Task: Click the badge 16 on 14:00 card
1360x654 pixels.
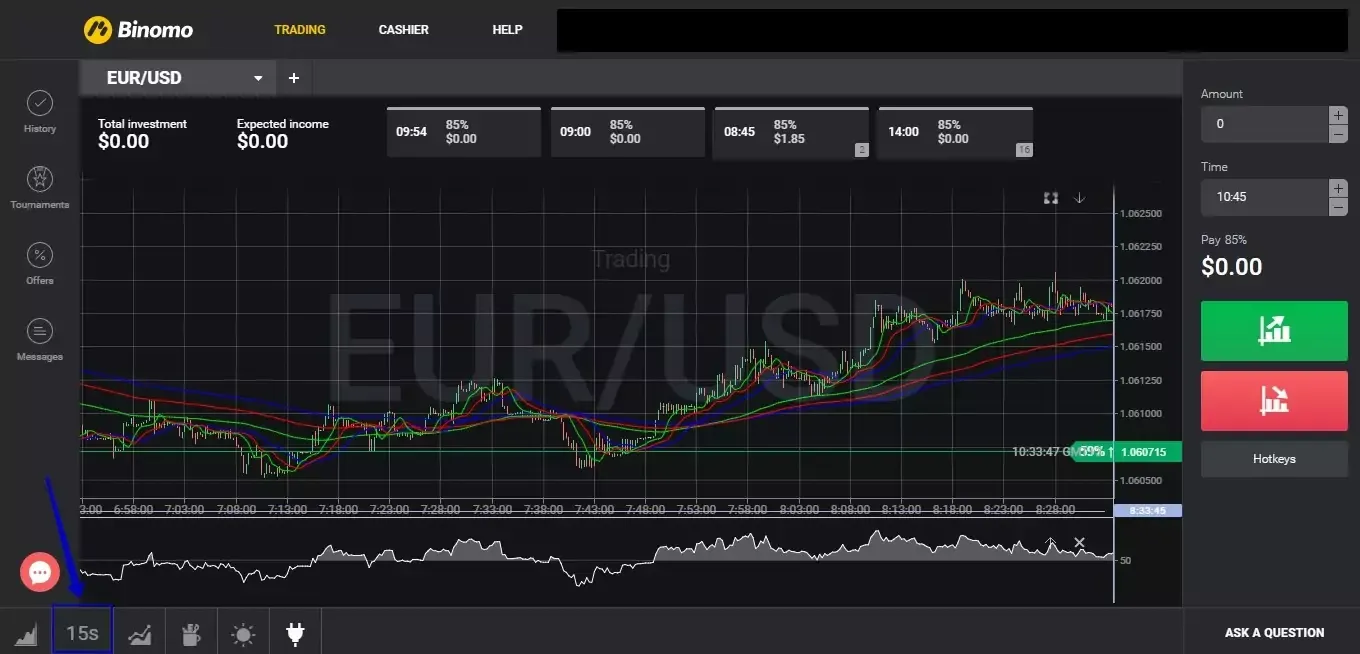Action: (x=1023, y=150)
